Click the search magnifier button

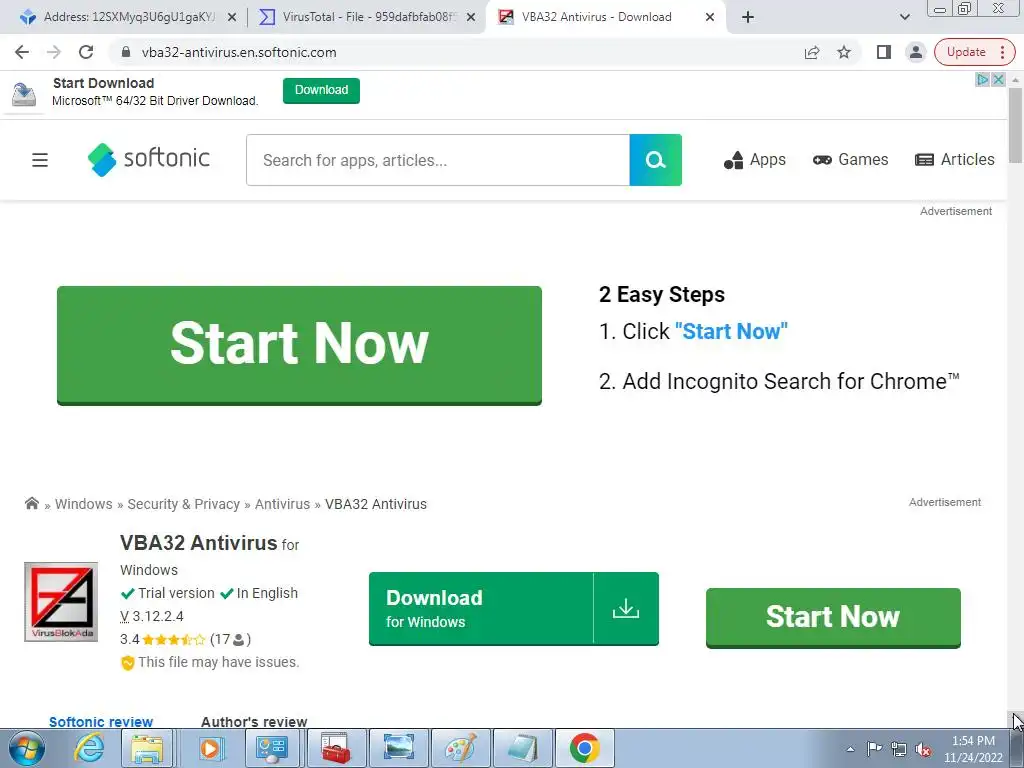click(x=656, y=160)
